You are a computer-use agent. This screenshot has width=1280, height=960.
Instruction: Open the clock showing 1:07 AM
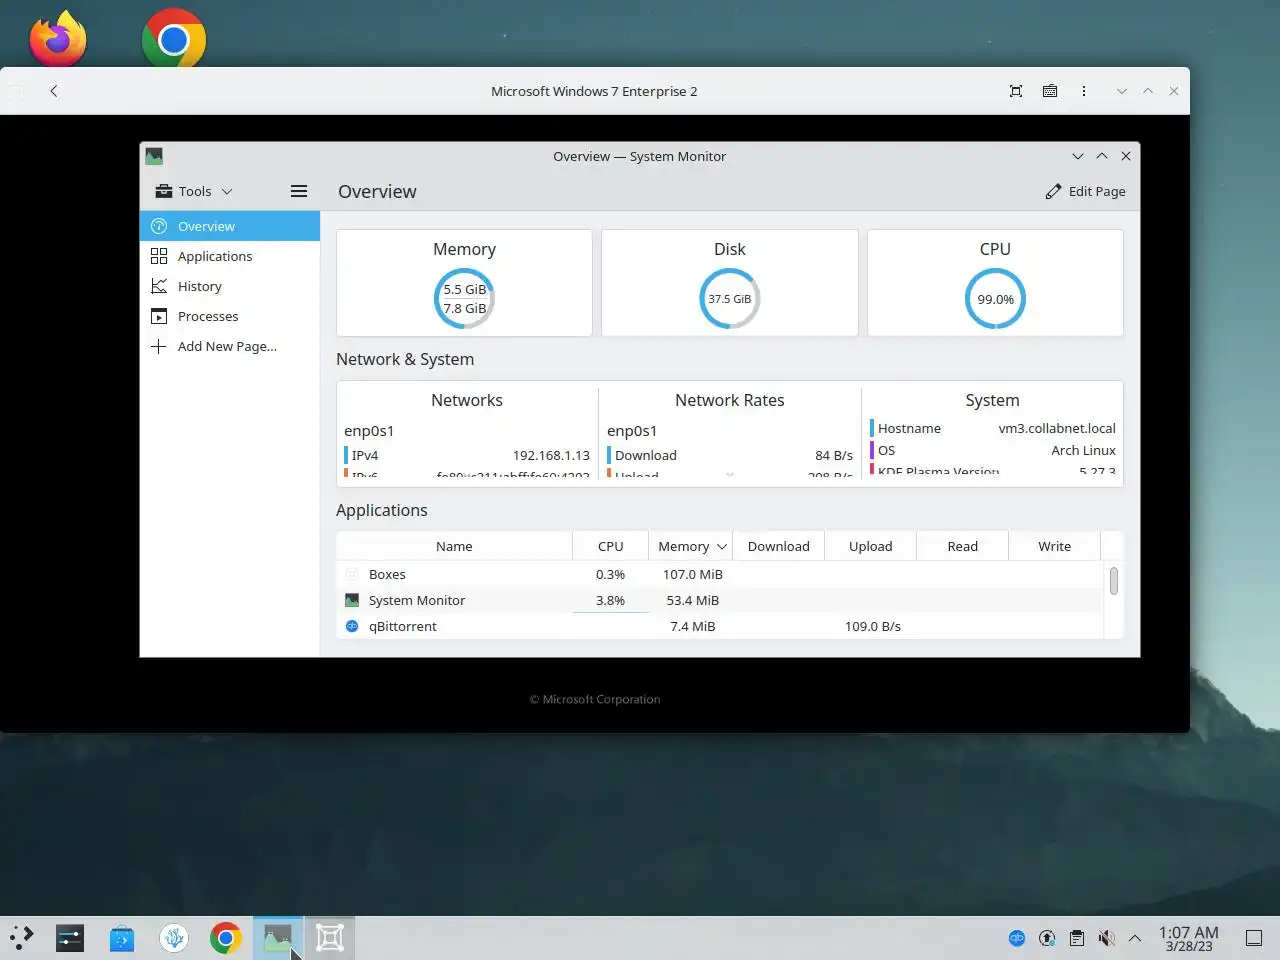pos(1189,938)
